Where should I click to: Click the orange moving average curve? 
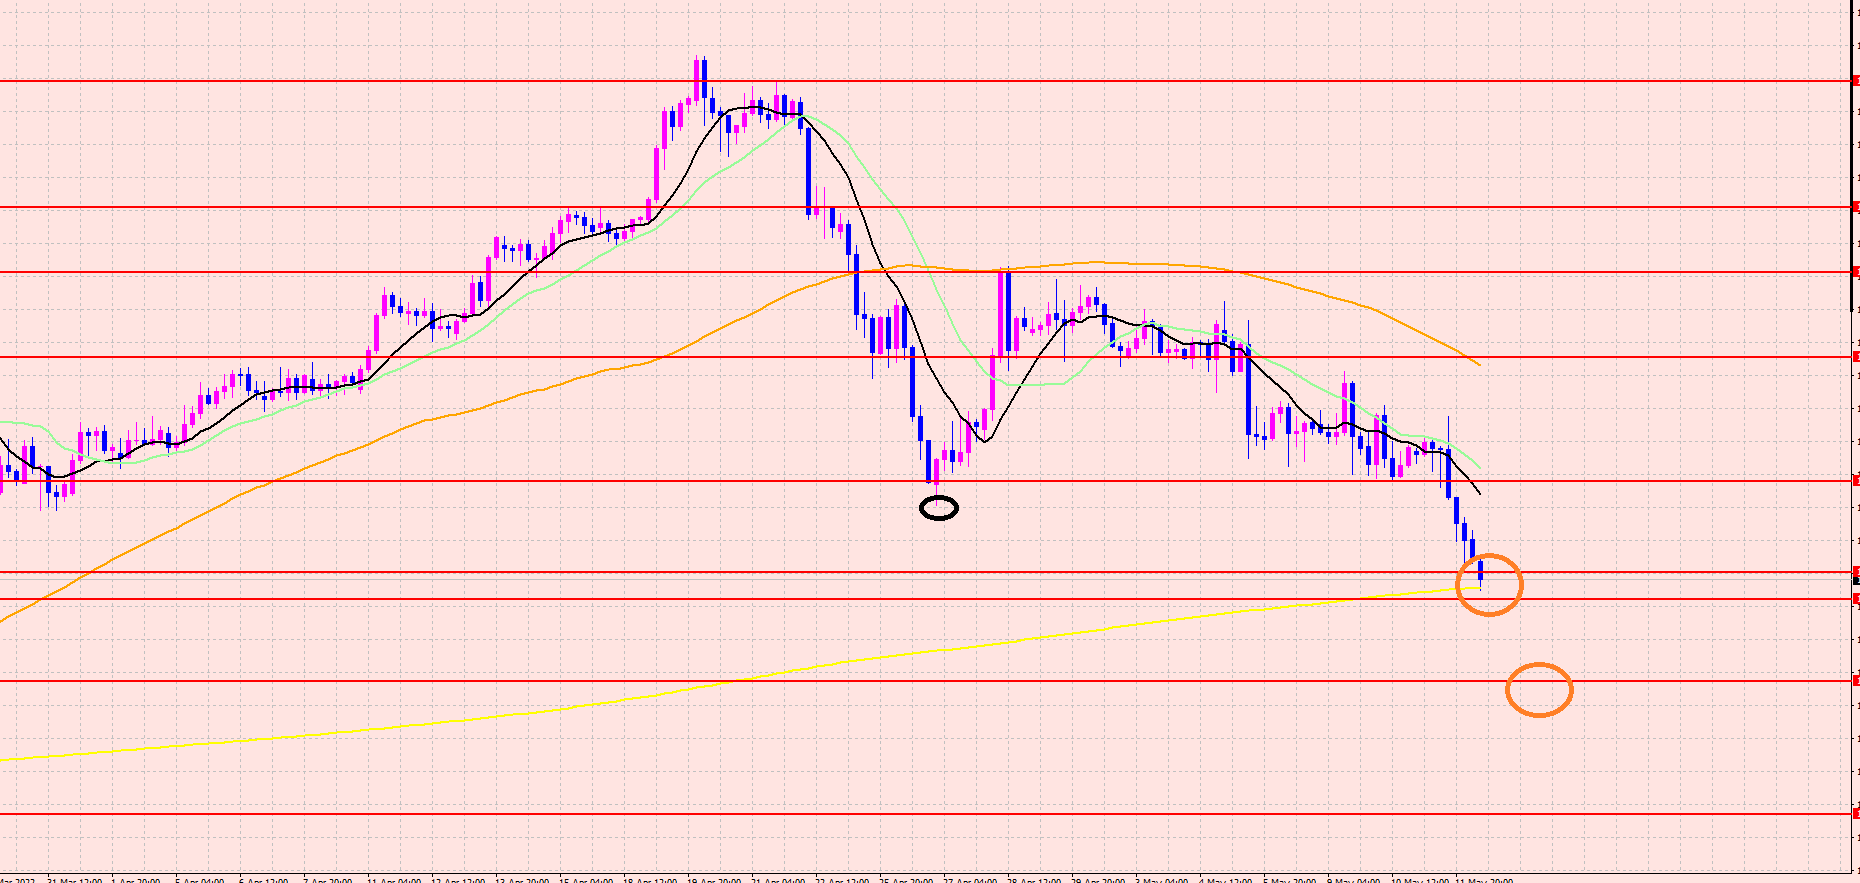click(x=1100, y=263)
